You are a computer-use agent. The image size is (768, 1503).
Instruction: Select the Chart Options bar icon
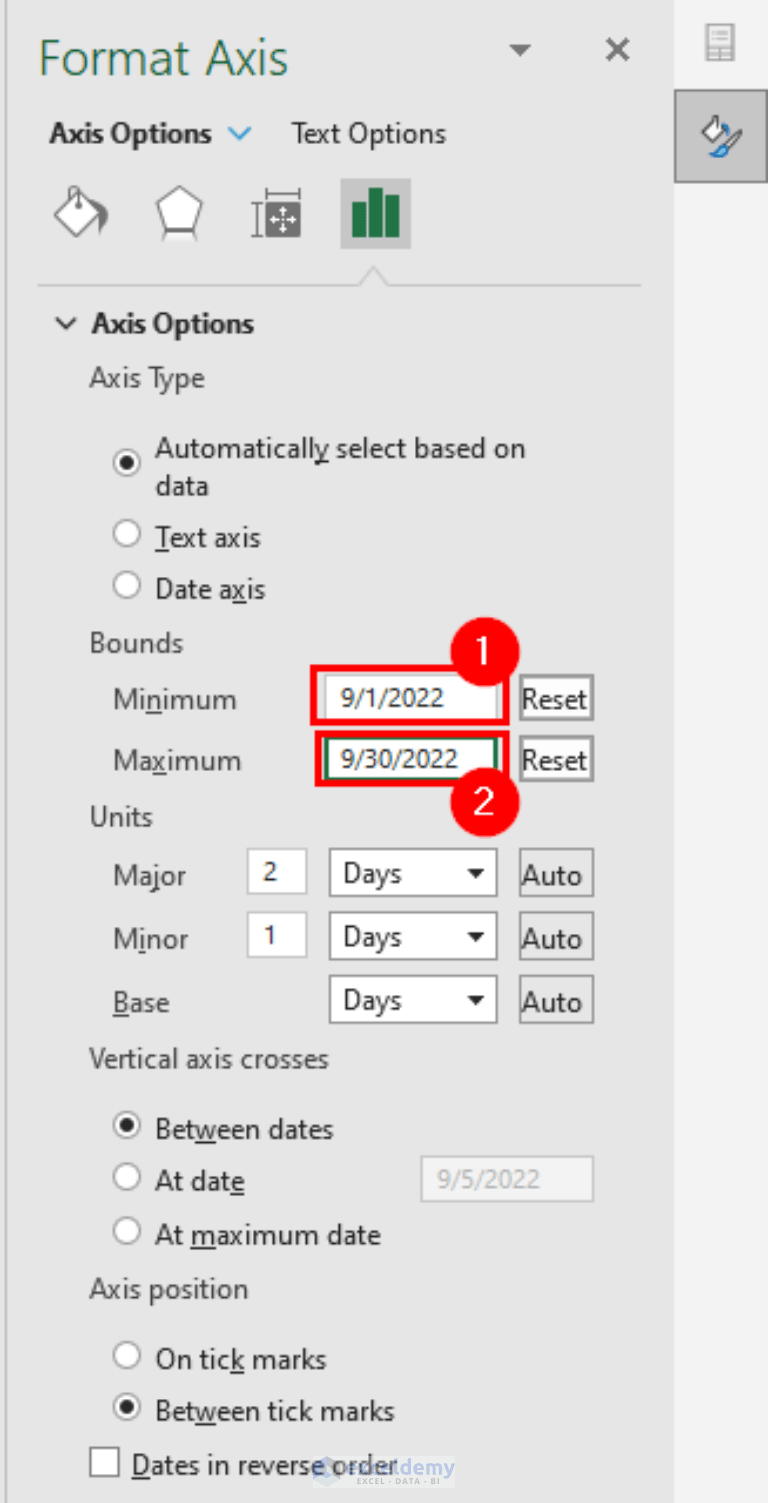(x=375, y=213)
